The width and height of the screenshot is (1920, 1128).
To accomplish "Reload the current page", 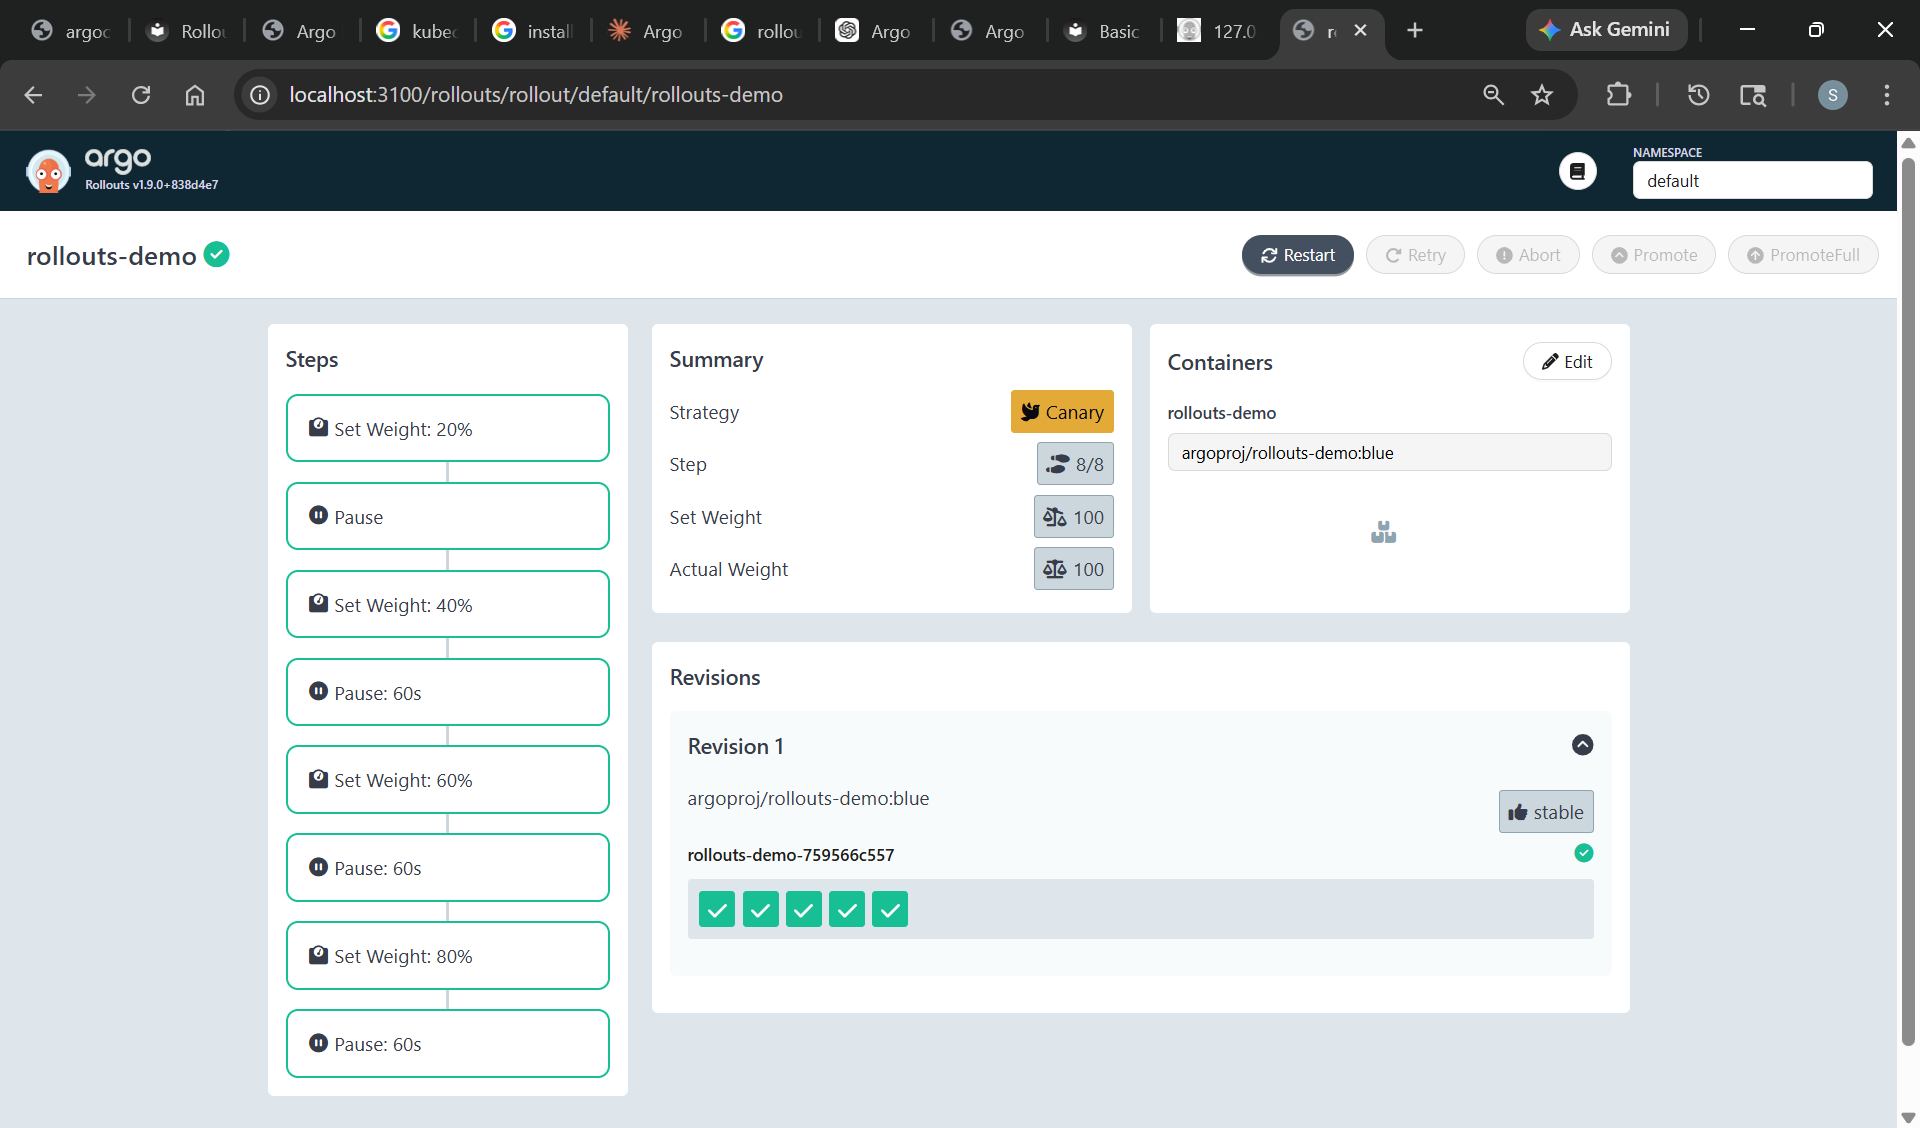I will (141, 95).
